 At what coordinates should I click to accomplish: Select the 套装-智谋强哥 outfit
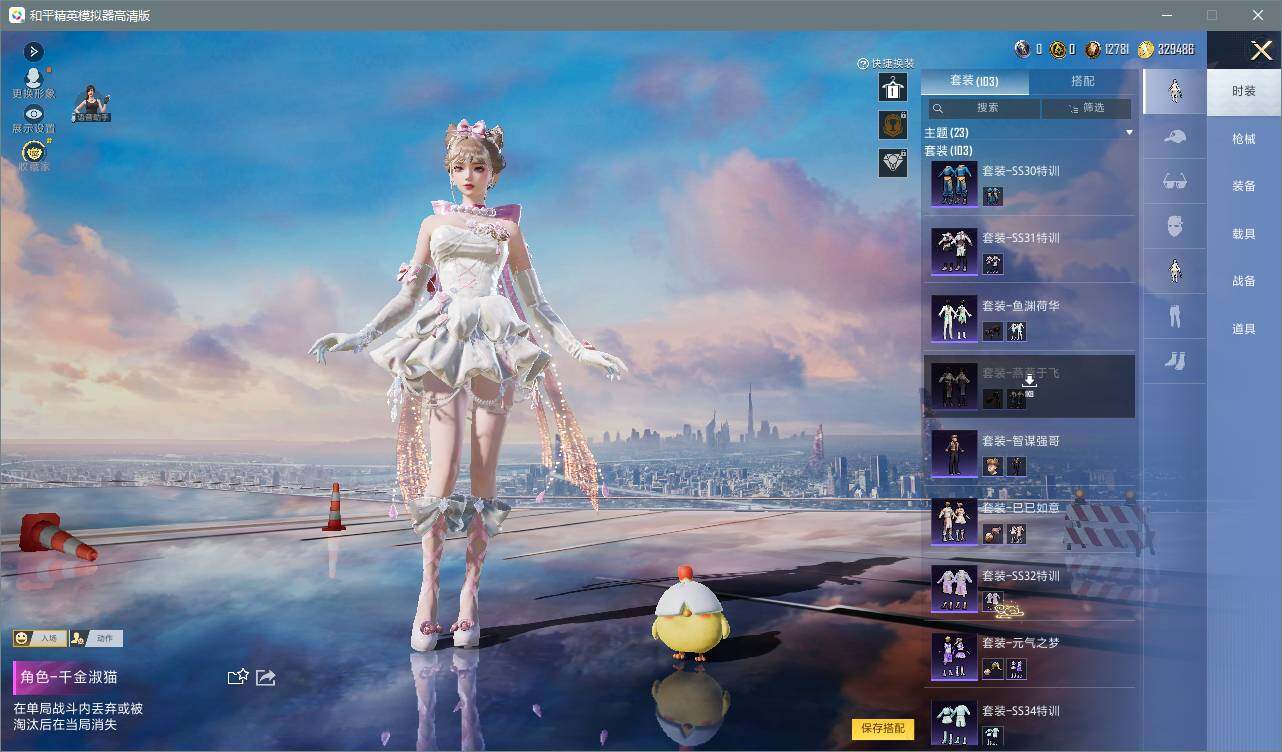coord(1029,453)
